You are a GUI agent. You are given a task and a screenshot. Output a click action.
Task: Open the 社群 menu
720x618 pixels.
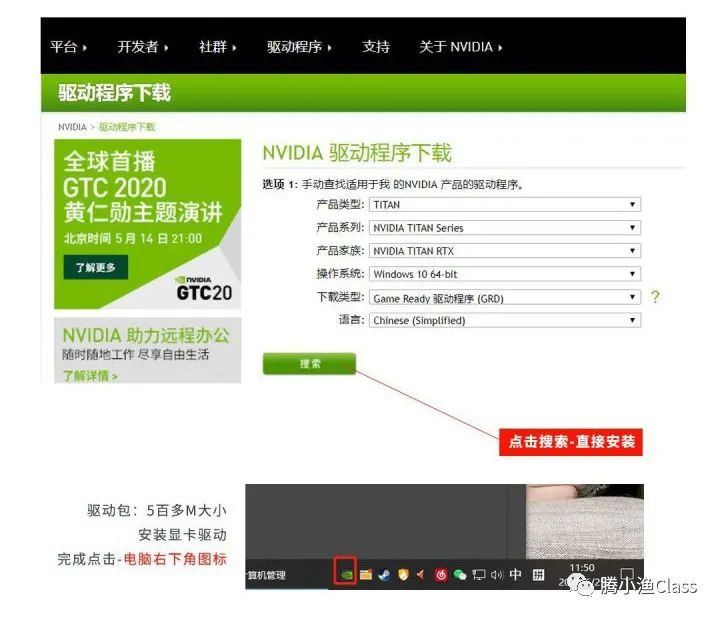[x=218, y=47]
